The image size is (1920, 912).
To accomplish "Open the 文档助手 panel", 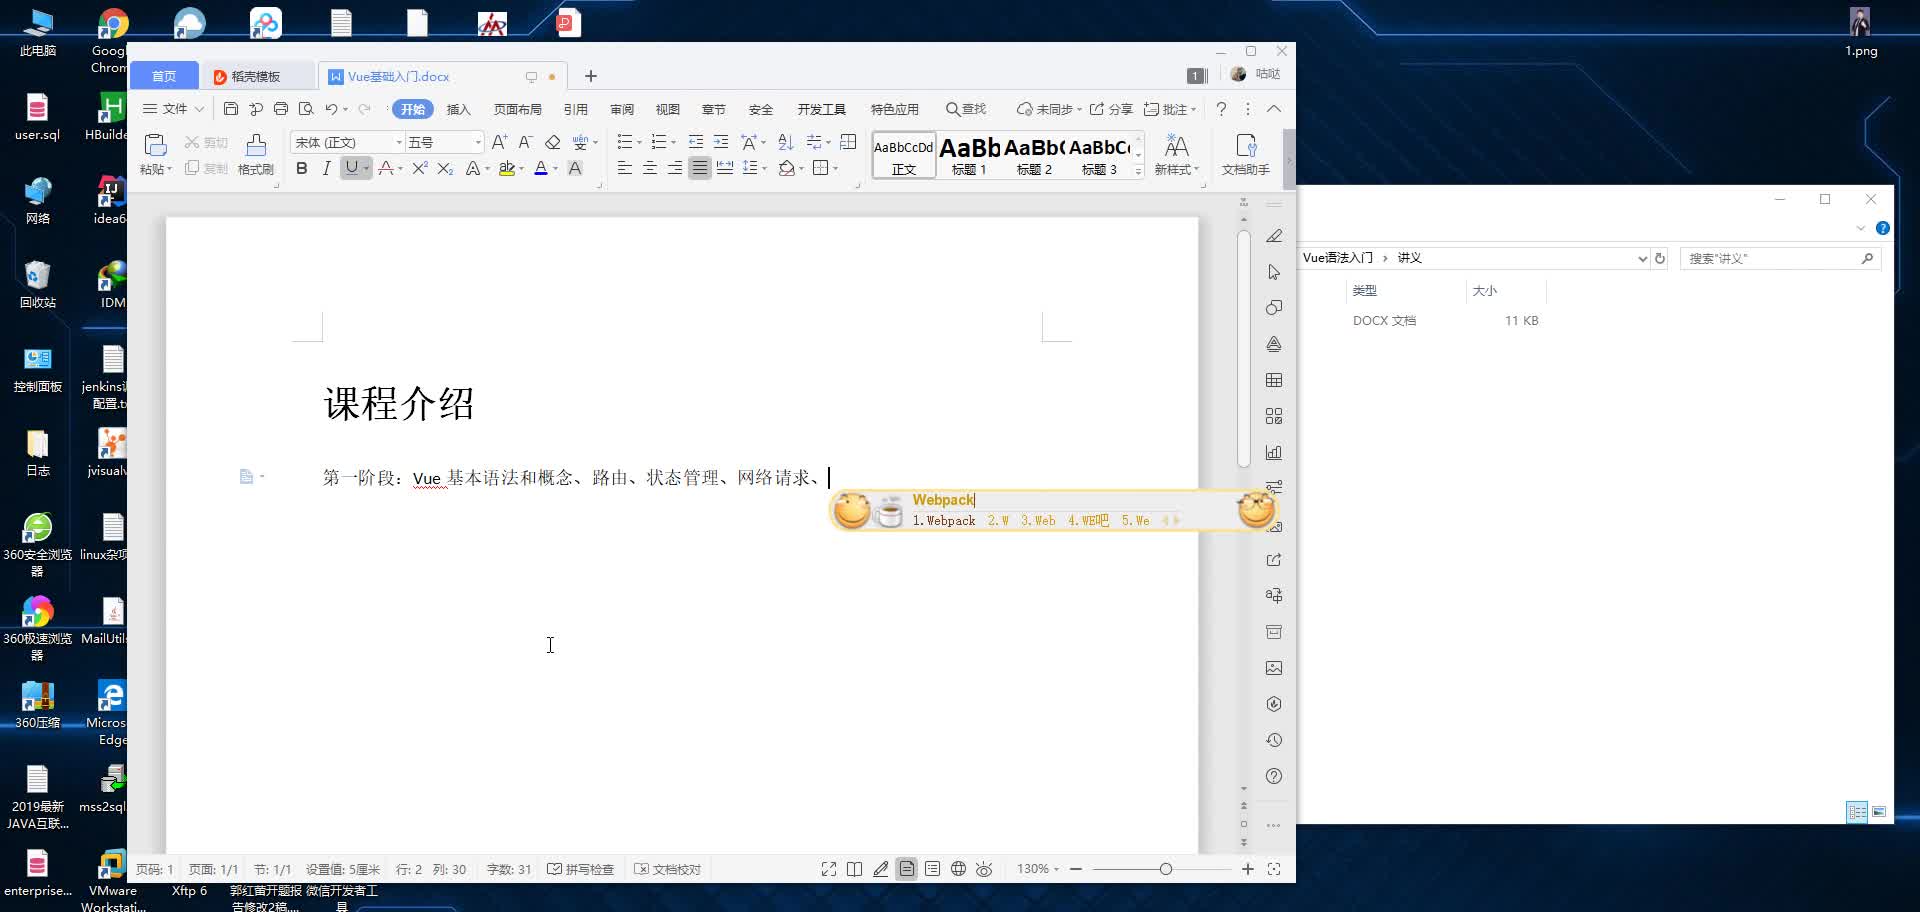I will [x=1245, y=155].
